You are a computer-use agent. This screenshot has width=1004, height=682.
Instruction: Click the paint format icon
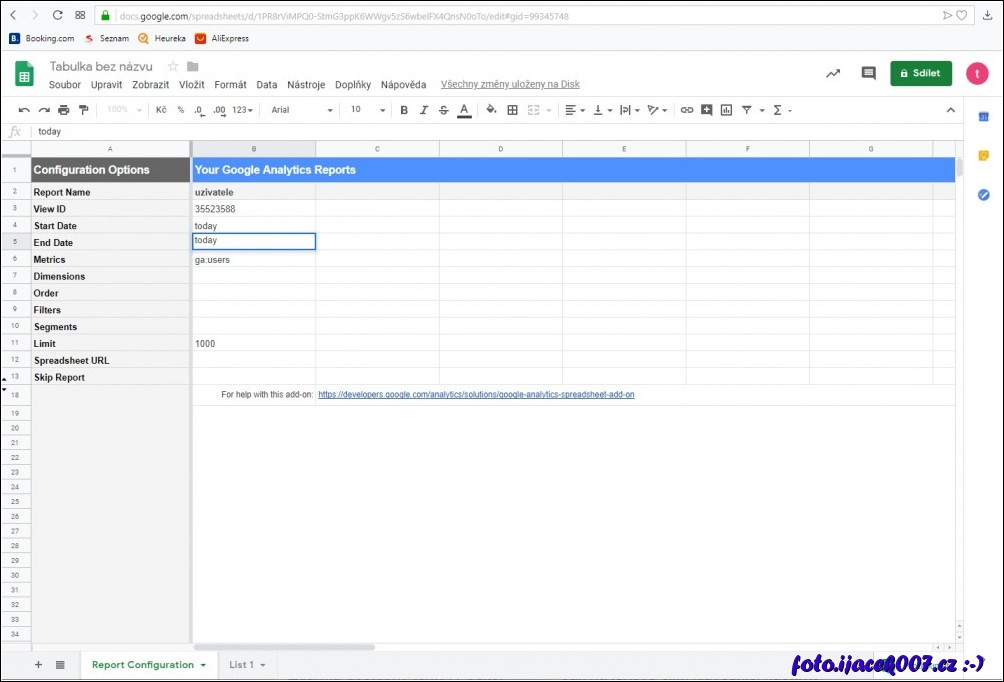pyautogui.click(x=83, y=110)
